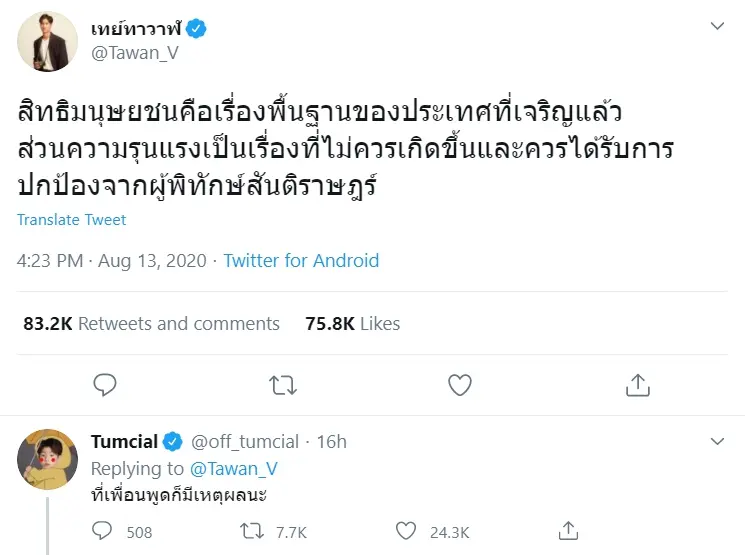Open Tumcial's profile avatar

[x=47, y=459]
